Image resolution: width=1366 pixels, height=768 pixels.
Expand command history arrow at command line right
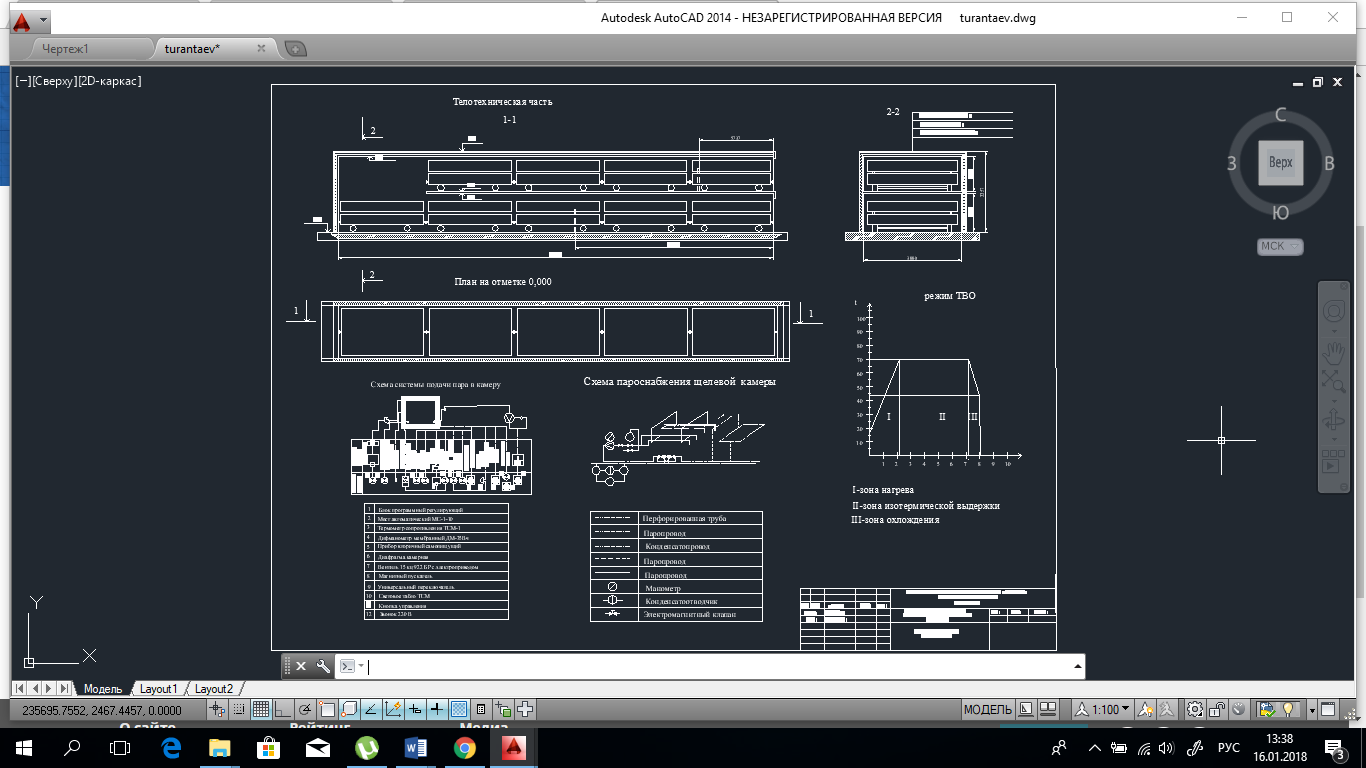coord(1077,666)
